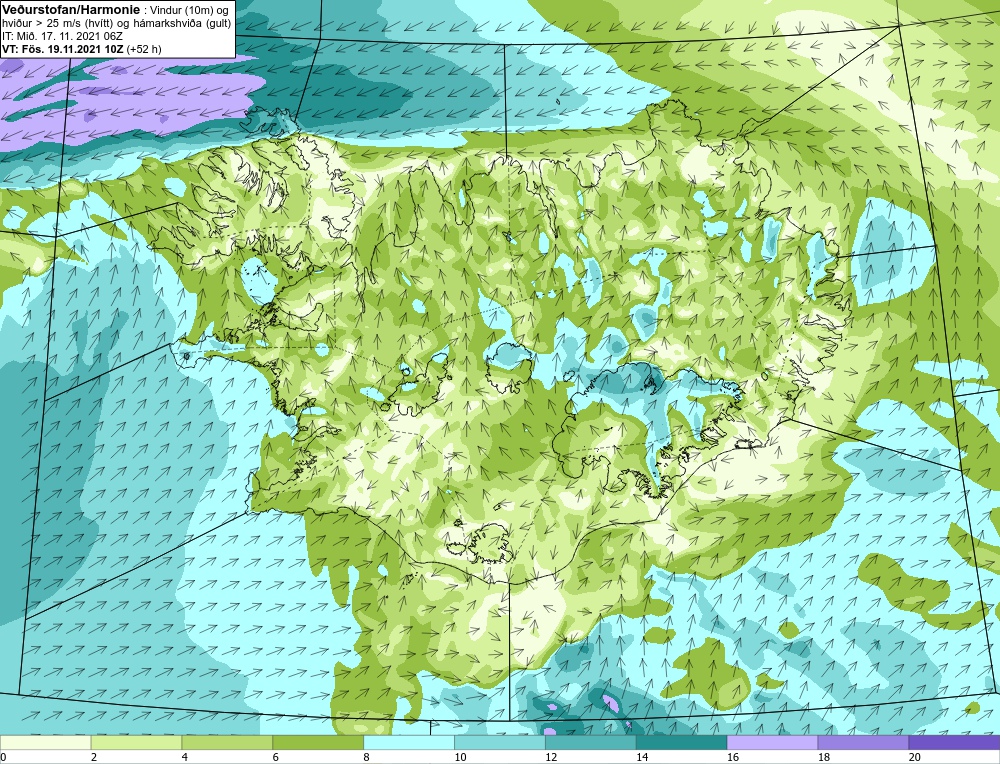Click the legend label '20'
1000x764 pixels.
pos(915,757)
